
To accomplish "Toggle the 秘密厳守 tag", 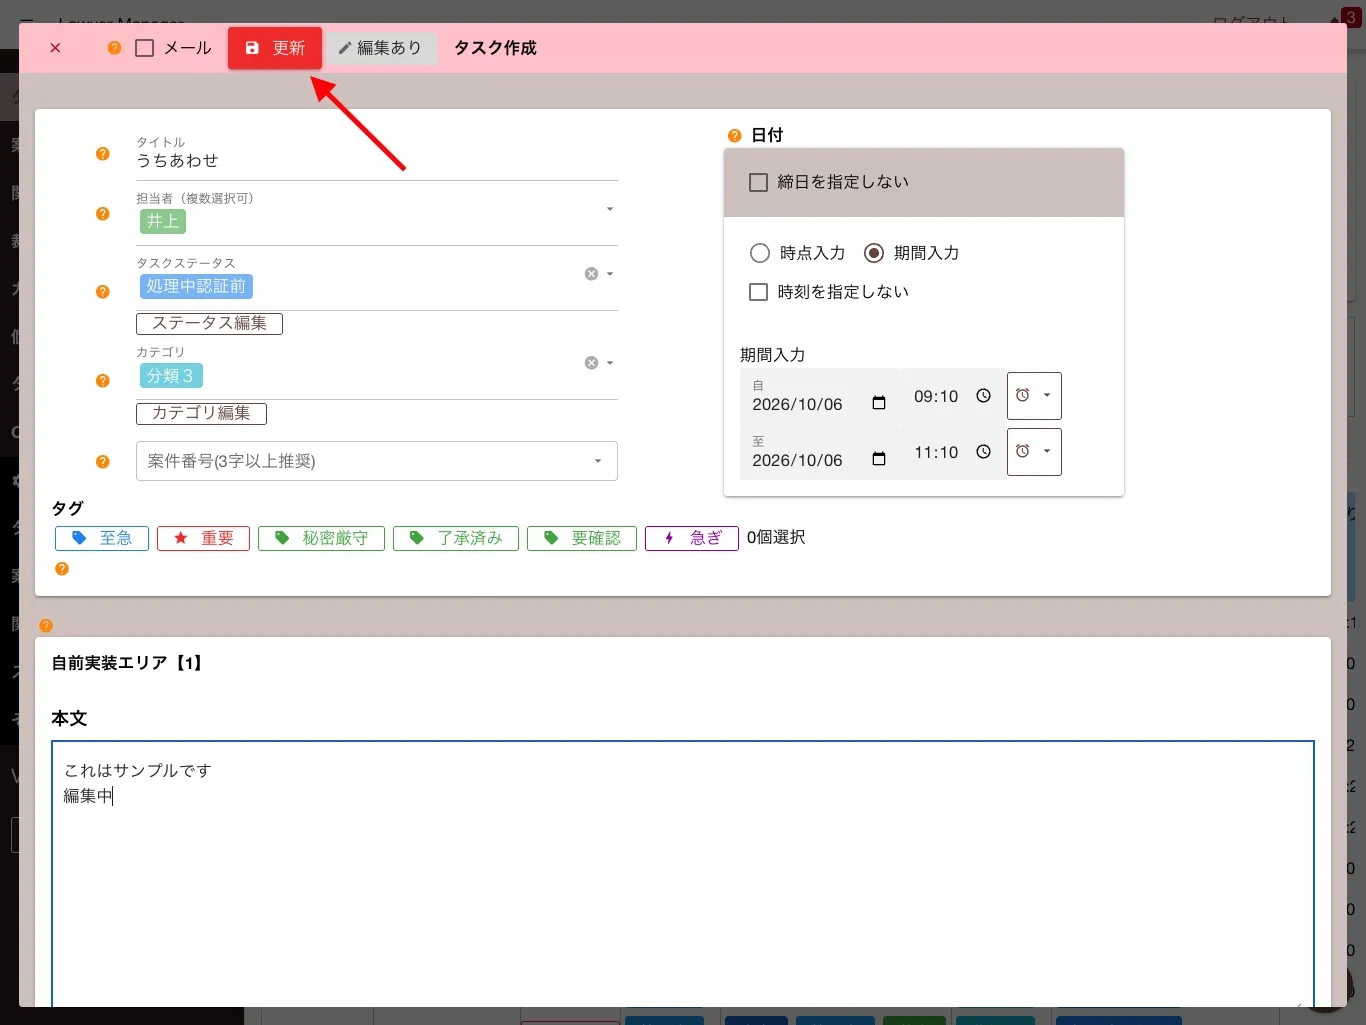I will pos(321,539).
